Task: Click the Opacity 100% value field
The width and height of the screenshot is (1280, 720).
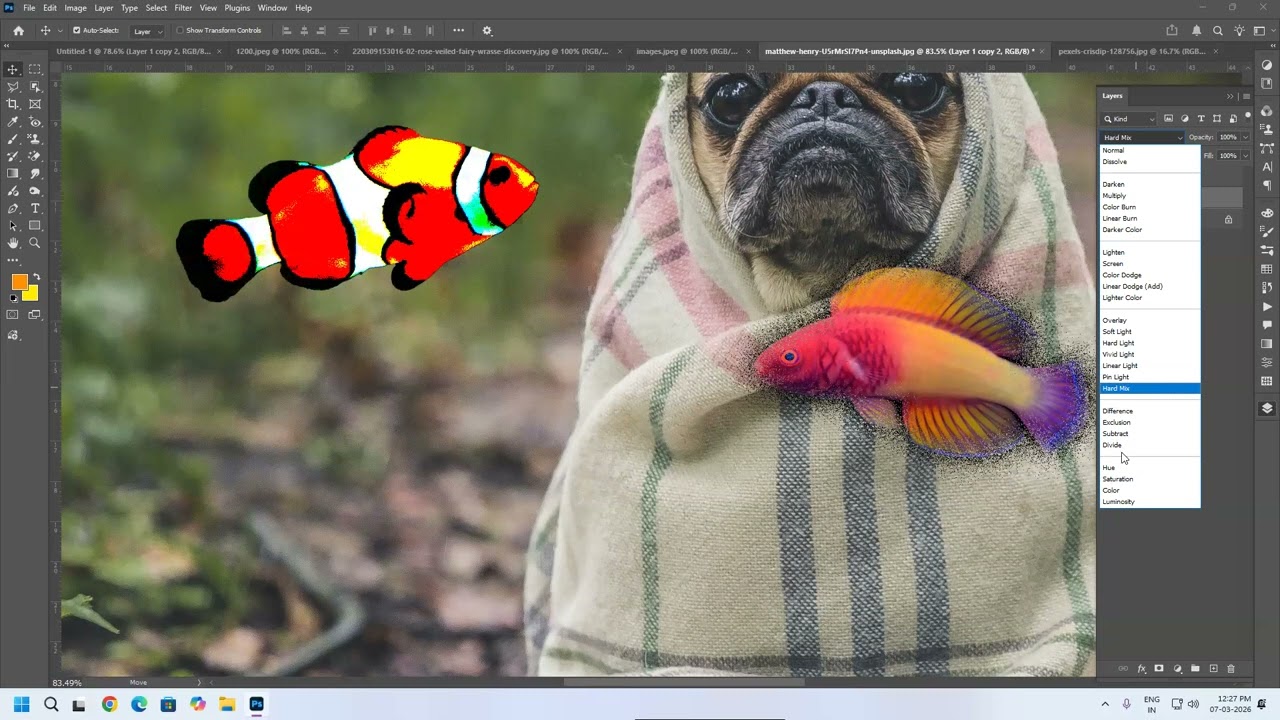Action: 1228,137
